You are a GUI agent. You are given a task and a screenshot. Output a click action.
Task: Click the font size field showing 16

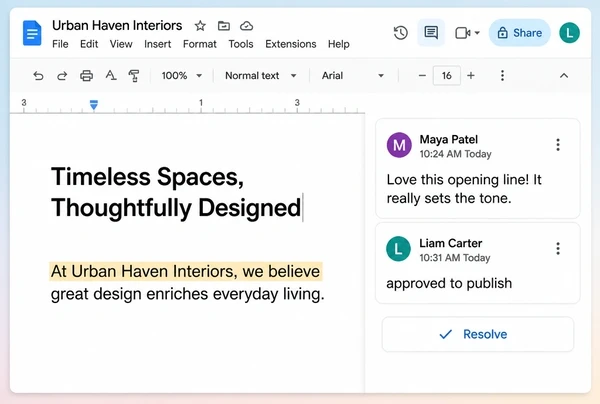coord(447,76)
